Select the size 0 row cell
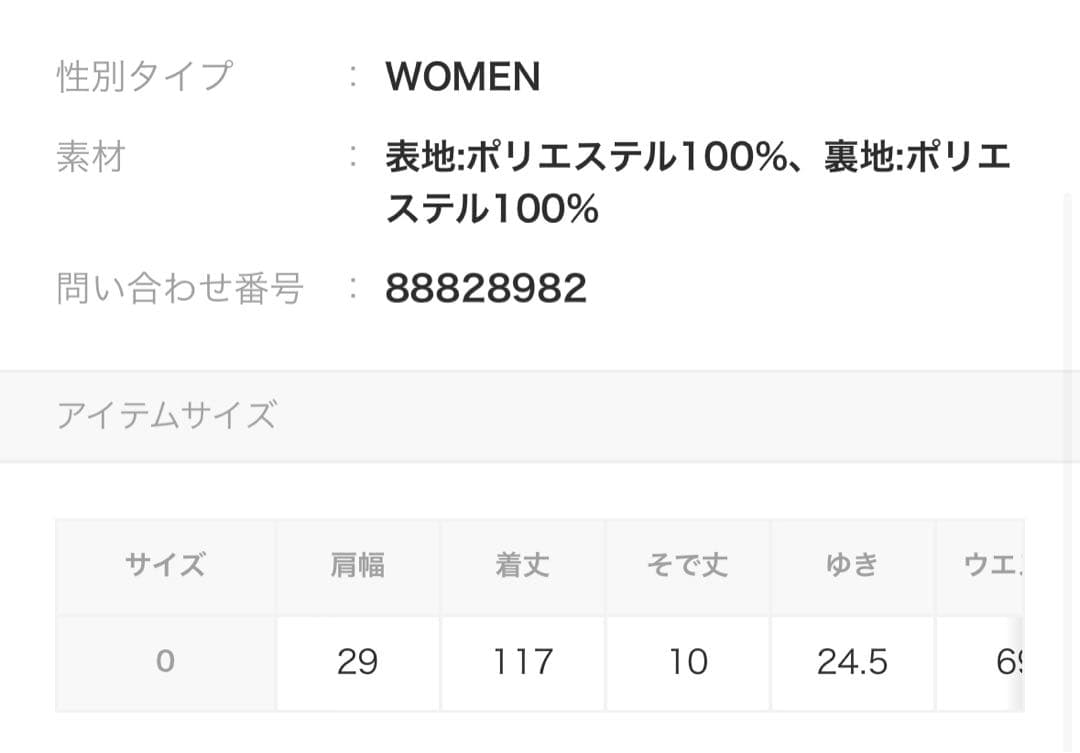 pyautogui.click(x=165, y=662)
